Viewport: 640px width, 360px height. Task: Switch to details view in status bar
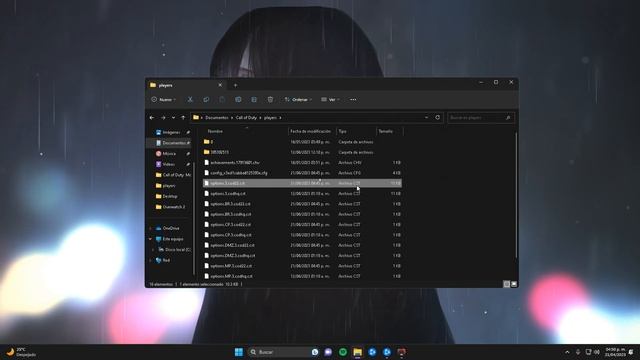507,284
